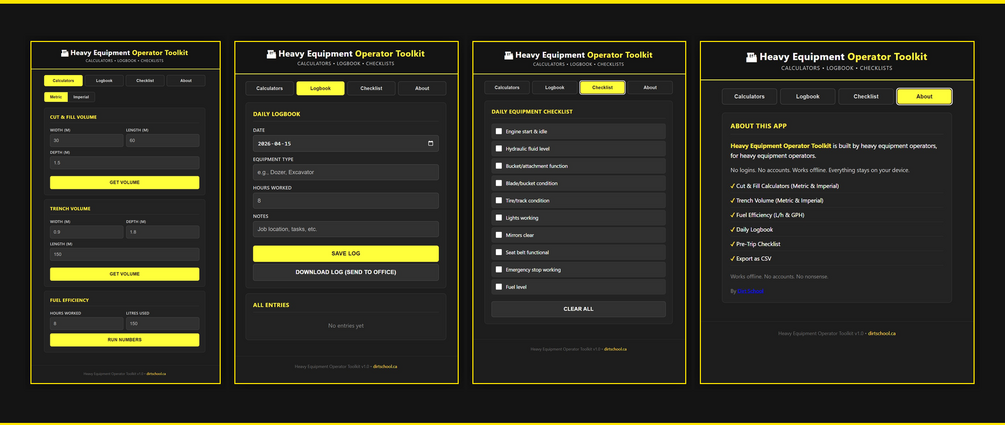The width and height of the screenshot is (1005, 425).
Task: Open dirtschool.ca footer link in the Checklist panel
Action: coord(615,349)
